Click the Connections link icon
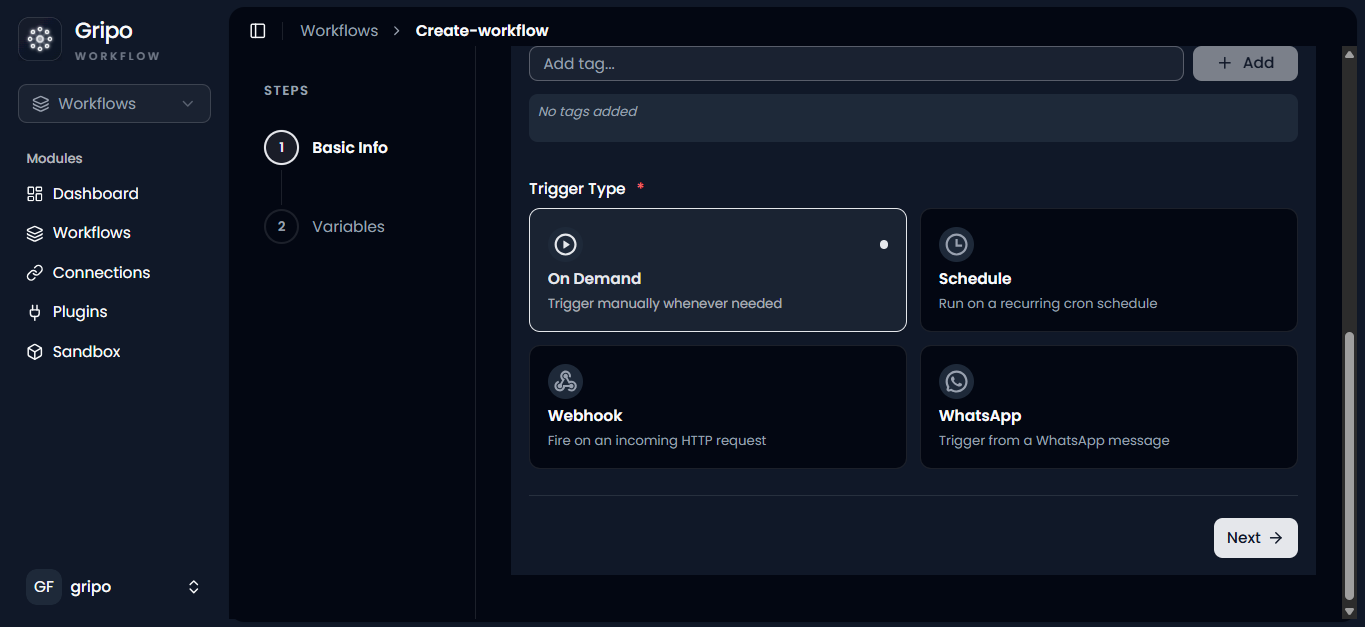1365x627 pixels. [35, 273]
